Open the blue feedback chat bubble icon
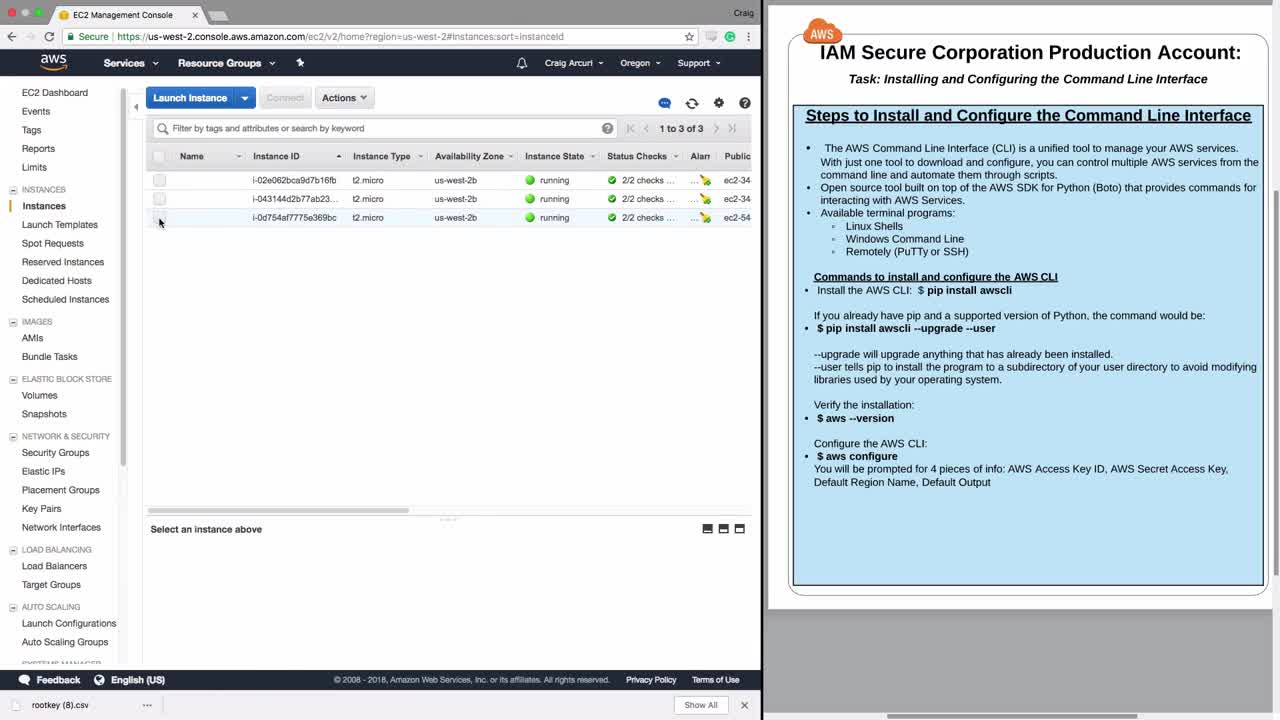1280x720 pixels. pos(665,103)
